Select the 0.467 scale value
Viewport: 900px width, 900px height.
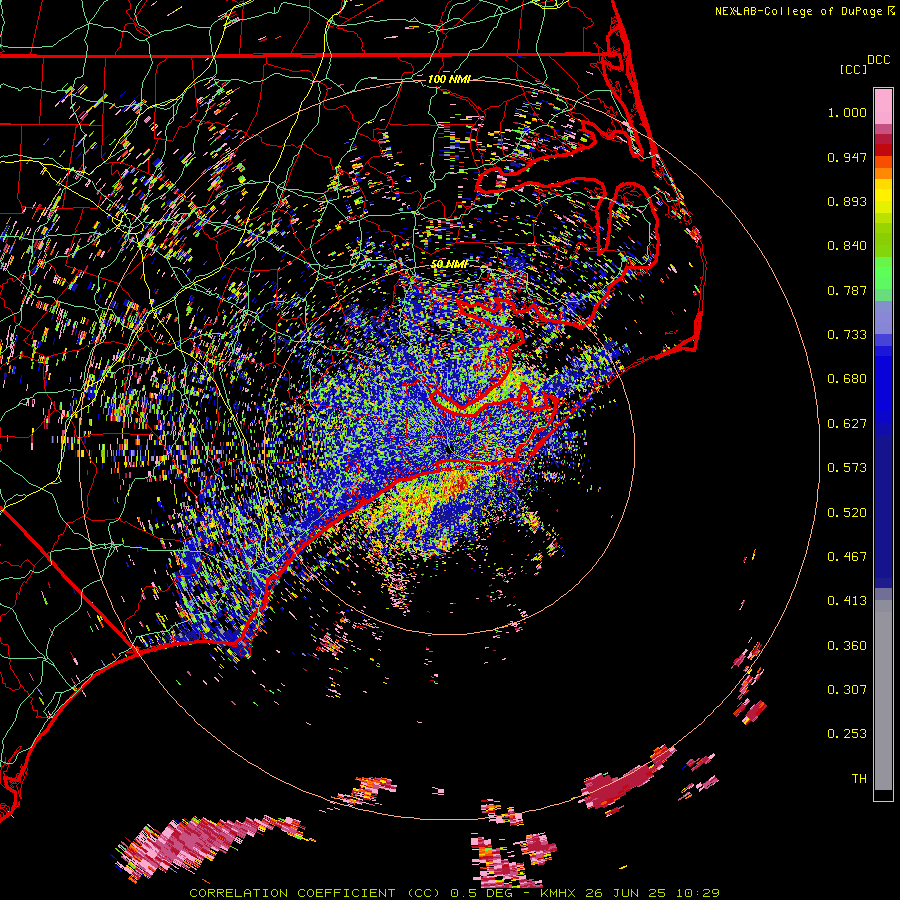pyautogui.click(x=847, y=557)
